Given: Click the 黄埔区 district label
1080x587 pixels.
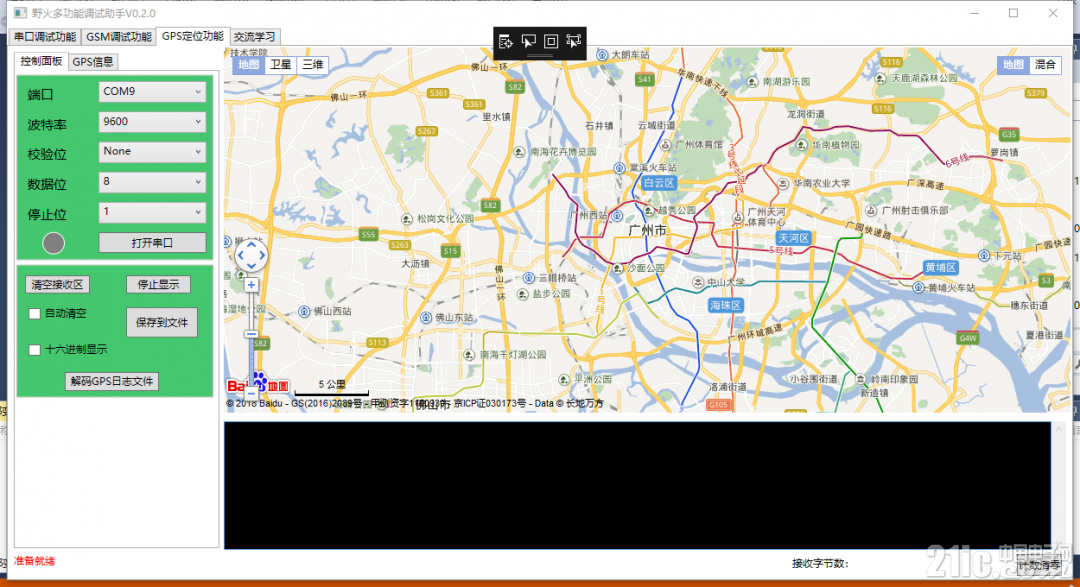Looking at the screenshot, I should click(941, 267).
